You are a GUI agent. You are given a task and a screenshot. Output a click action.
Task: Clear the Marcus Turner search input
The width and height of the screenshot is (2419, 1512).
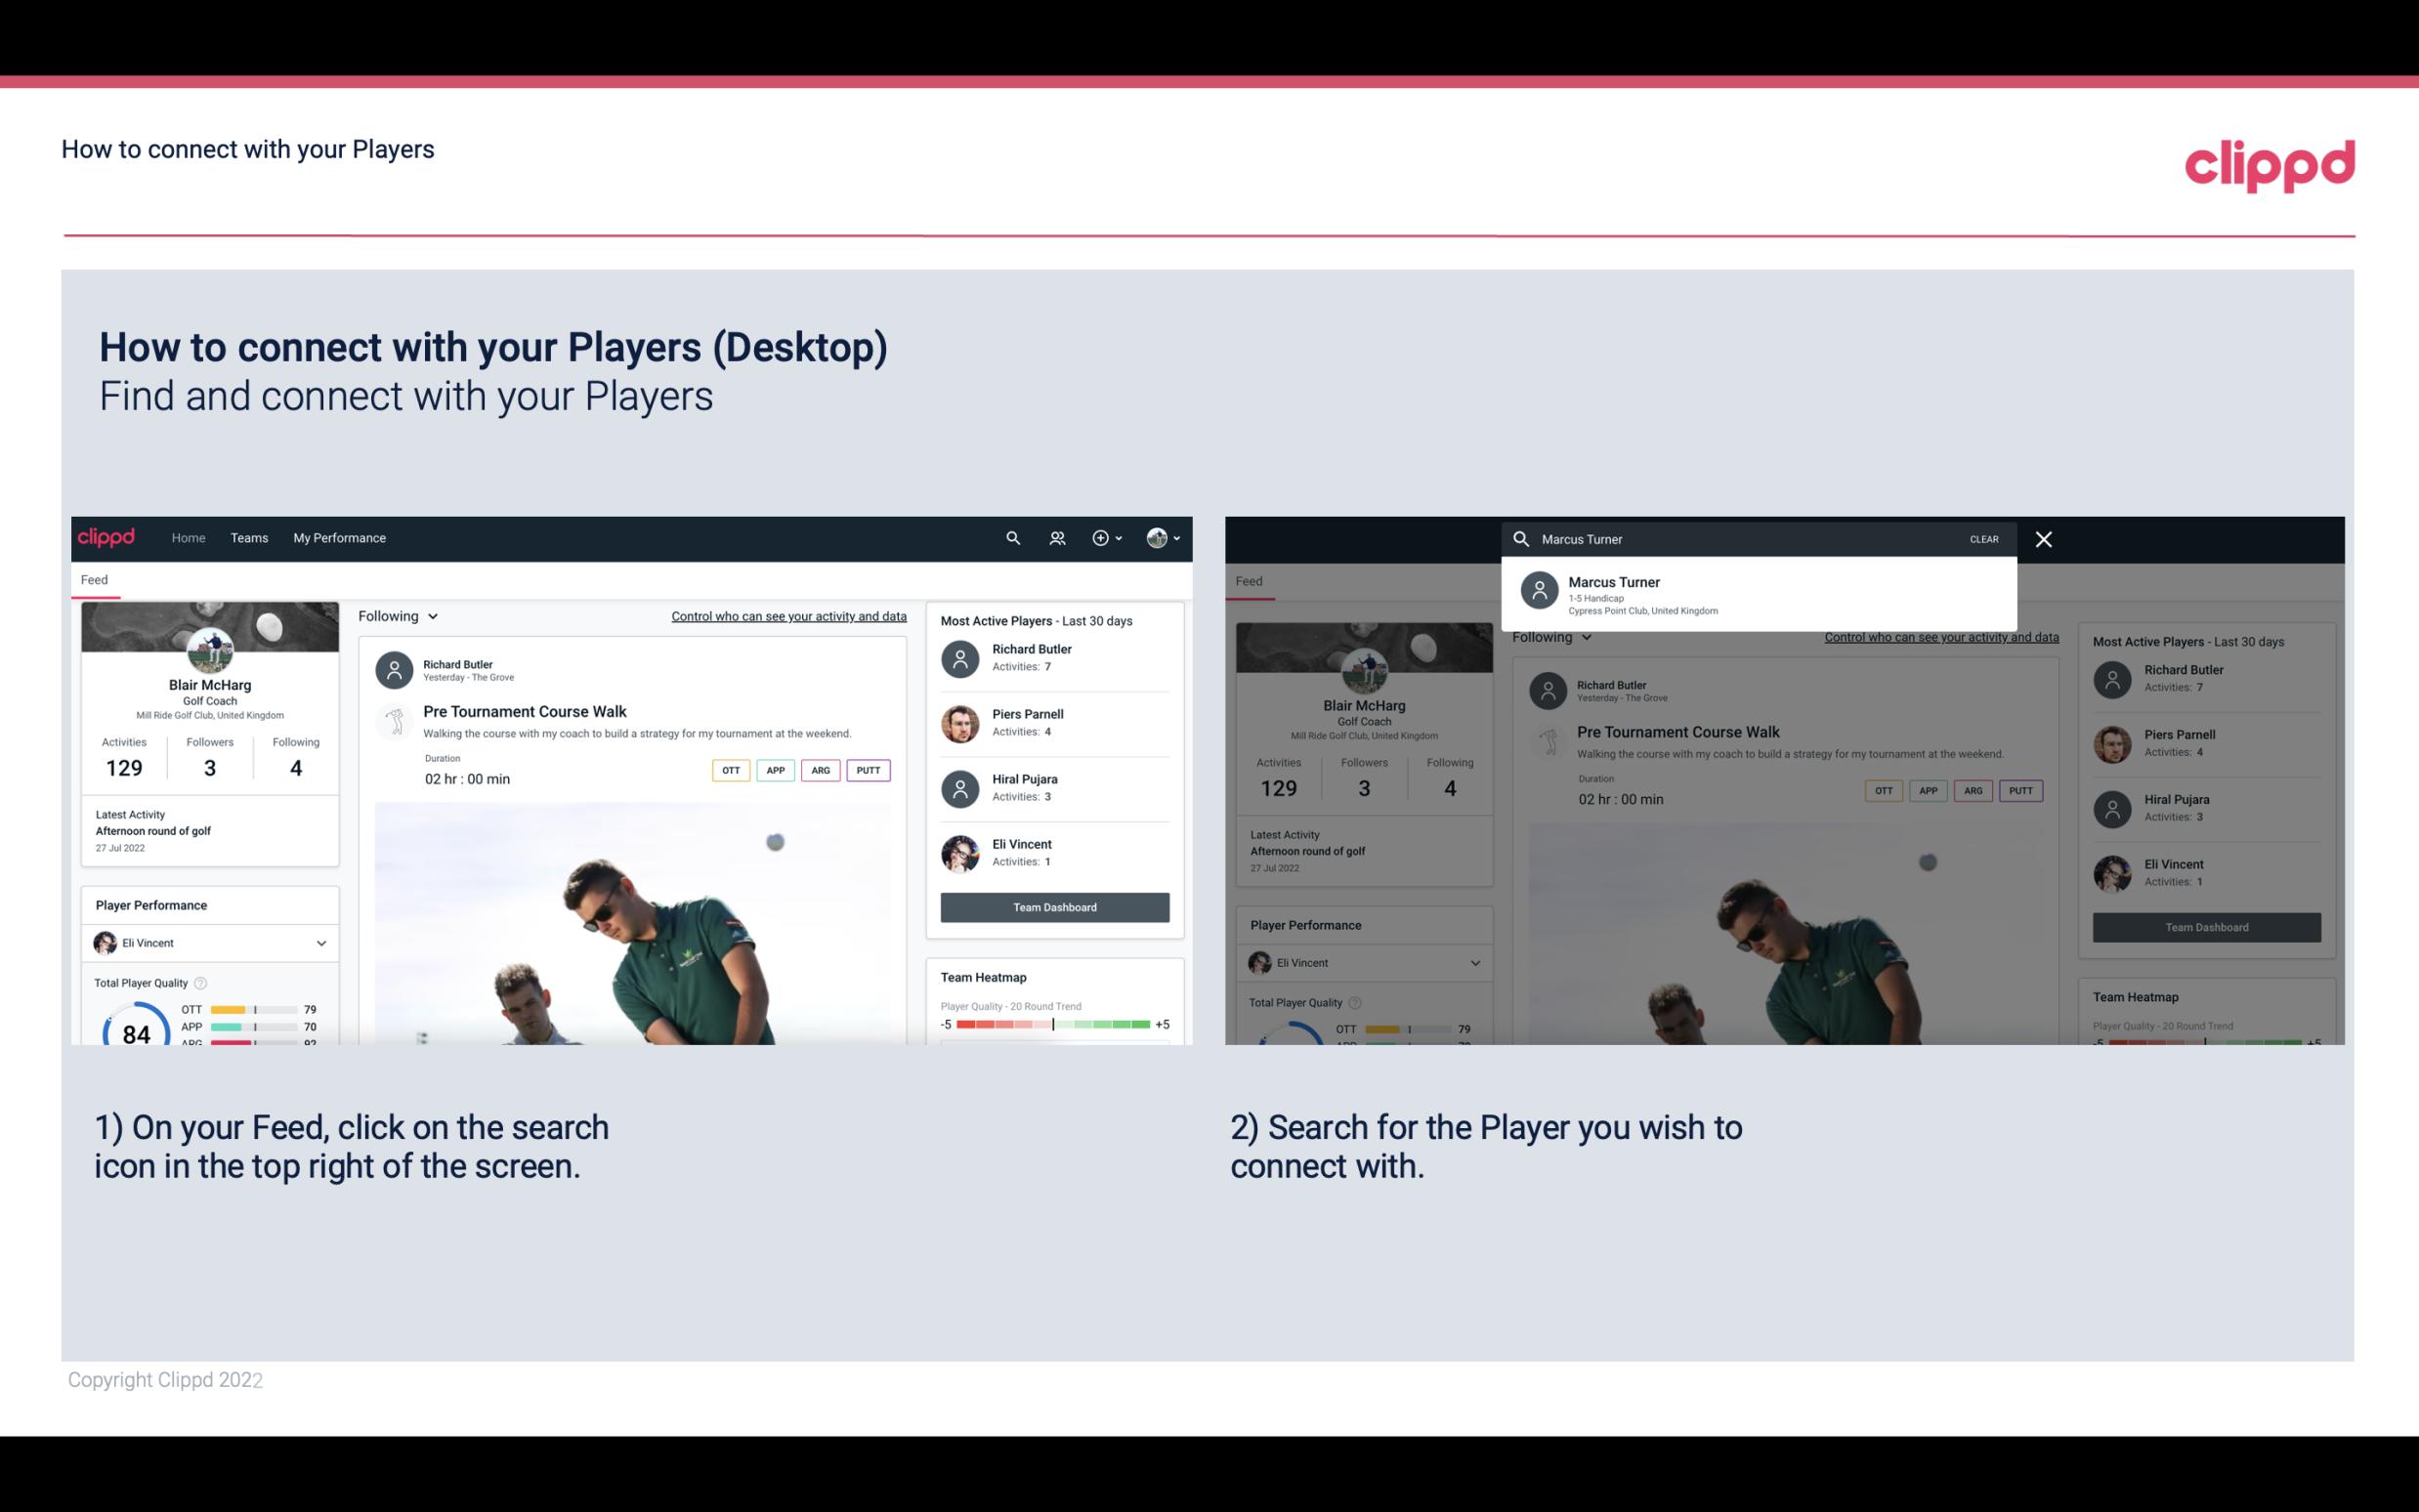[x=1982, y=538]
